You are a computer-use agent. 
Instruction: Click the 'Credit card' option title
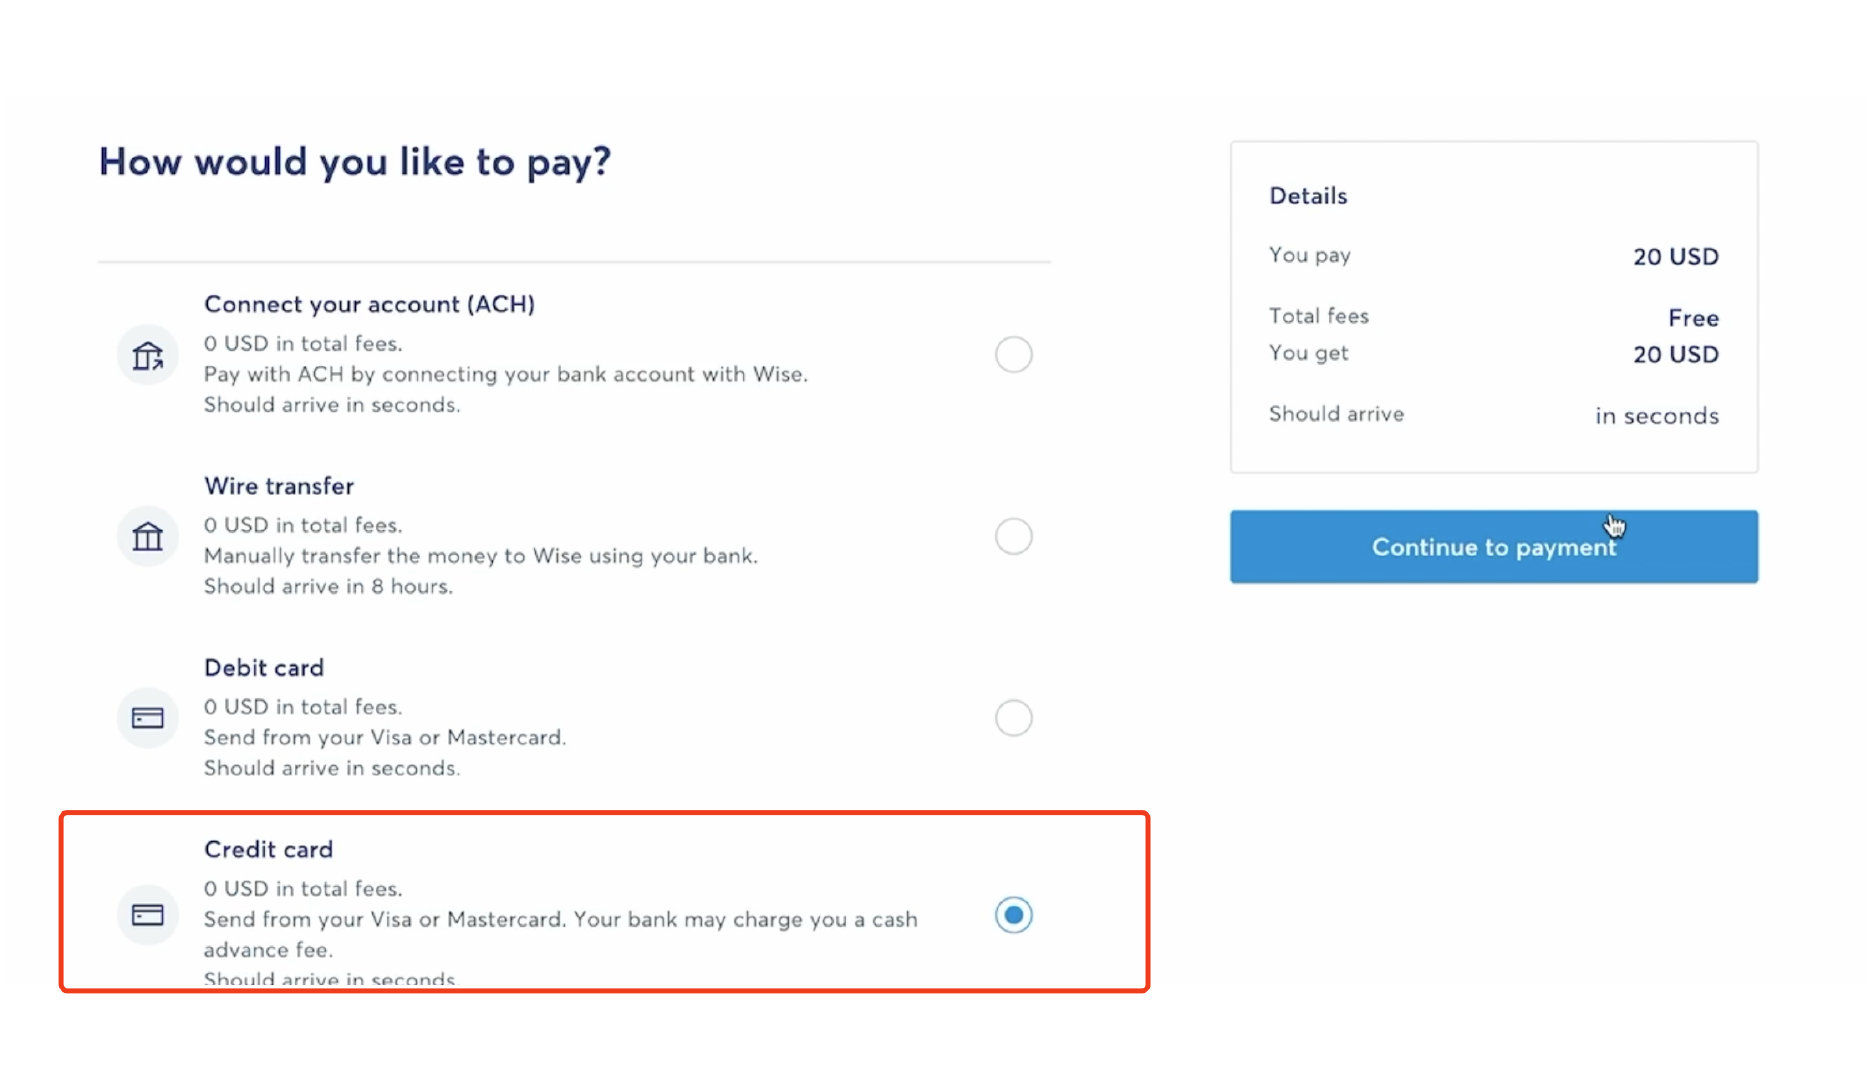(268, 849)
